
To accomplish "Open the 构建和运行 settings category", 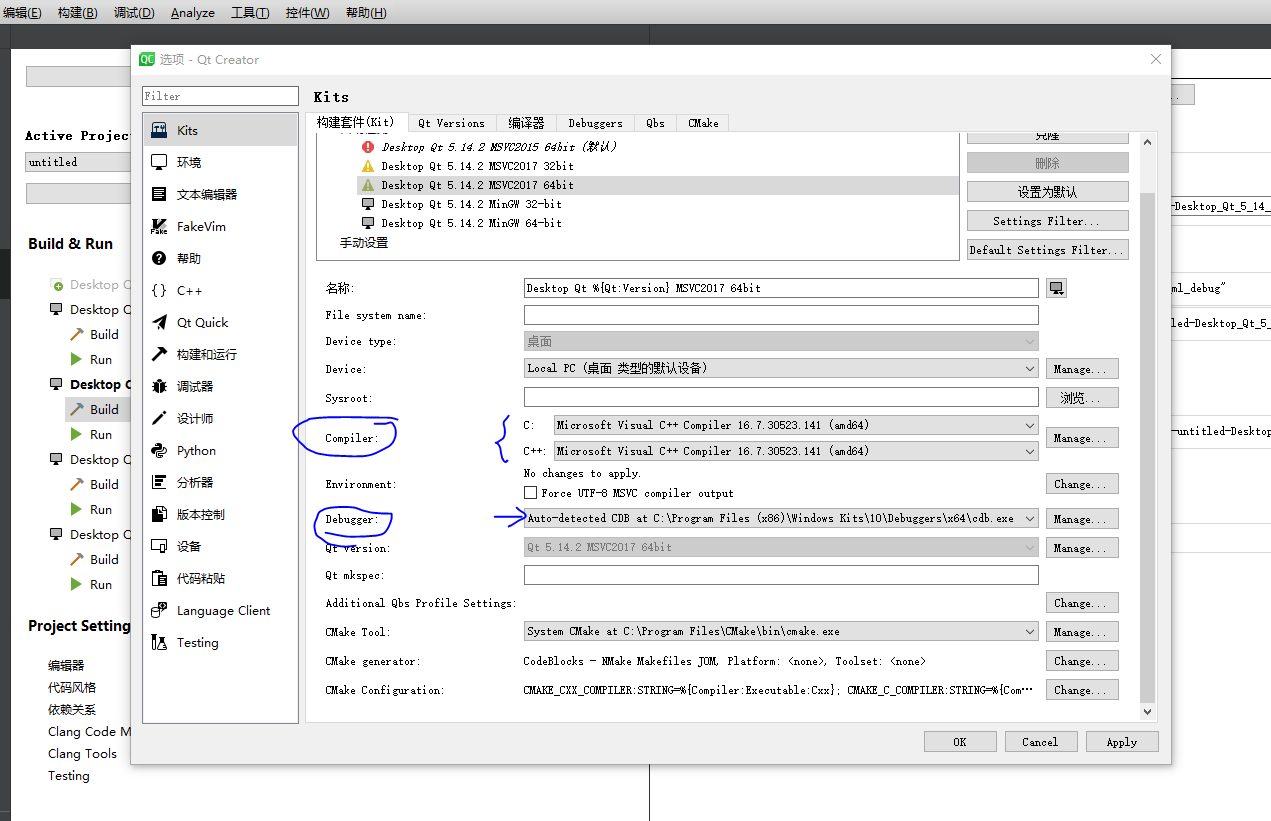I will [x=220, y=354].
